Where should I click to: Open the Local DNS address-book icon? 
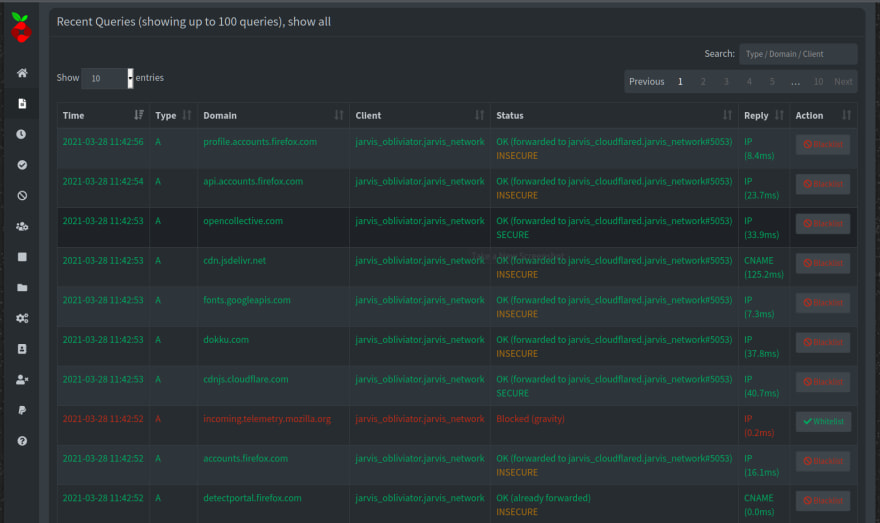point(22,349)
